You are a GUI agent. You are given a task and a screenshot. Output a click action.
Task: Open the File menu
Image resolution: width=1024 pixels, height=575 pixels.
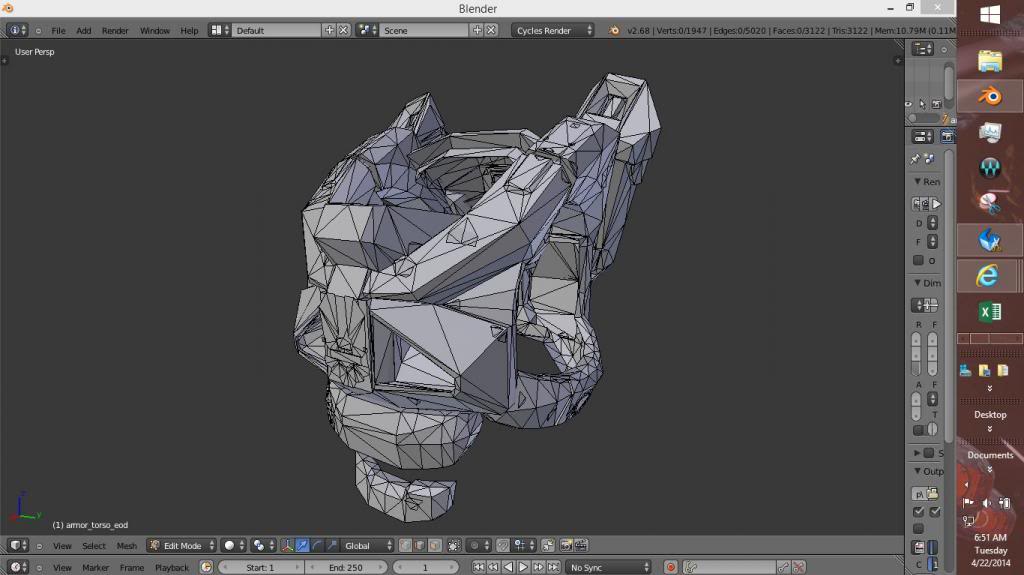click(58, 31)
